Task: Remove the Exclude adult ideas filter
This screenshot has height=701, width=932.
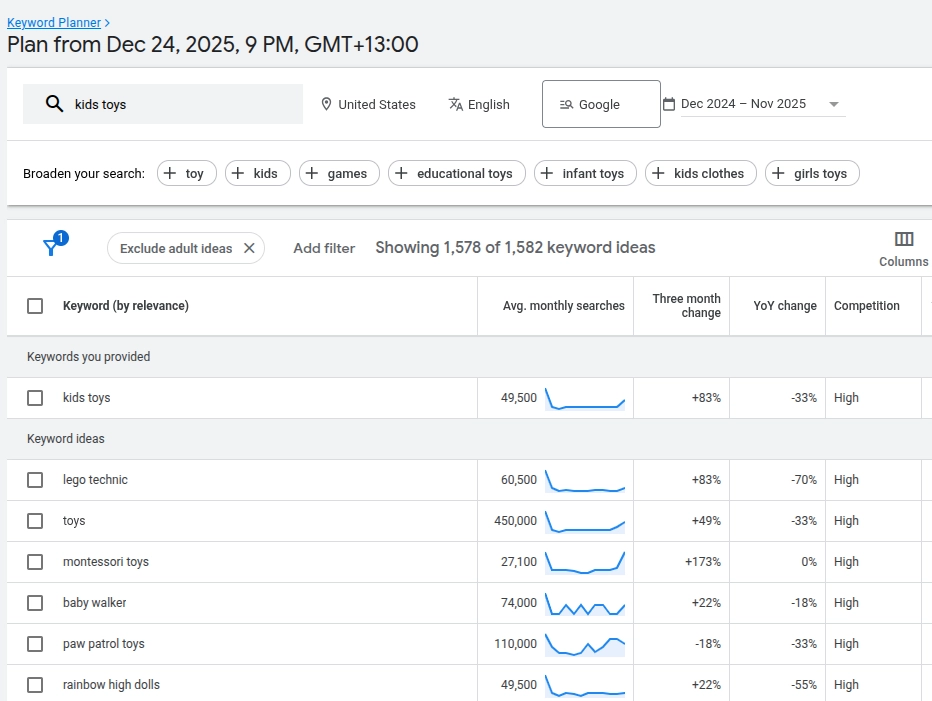Action: point(250,249)
